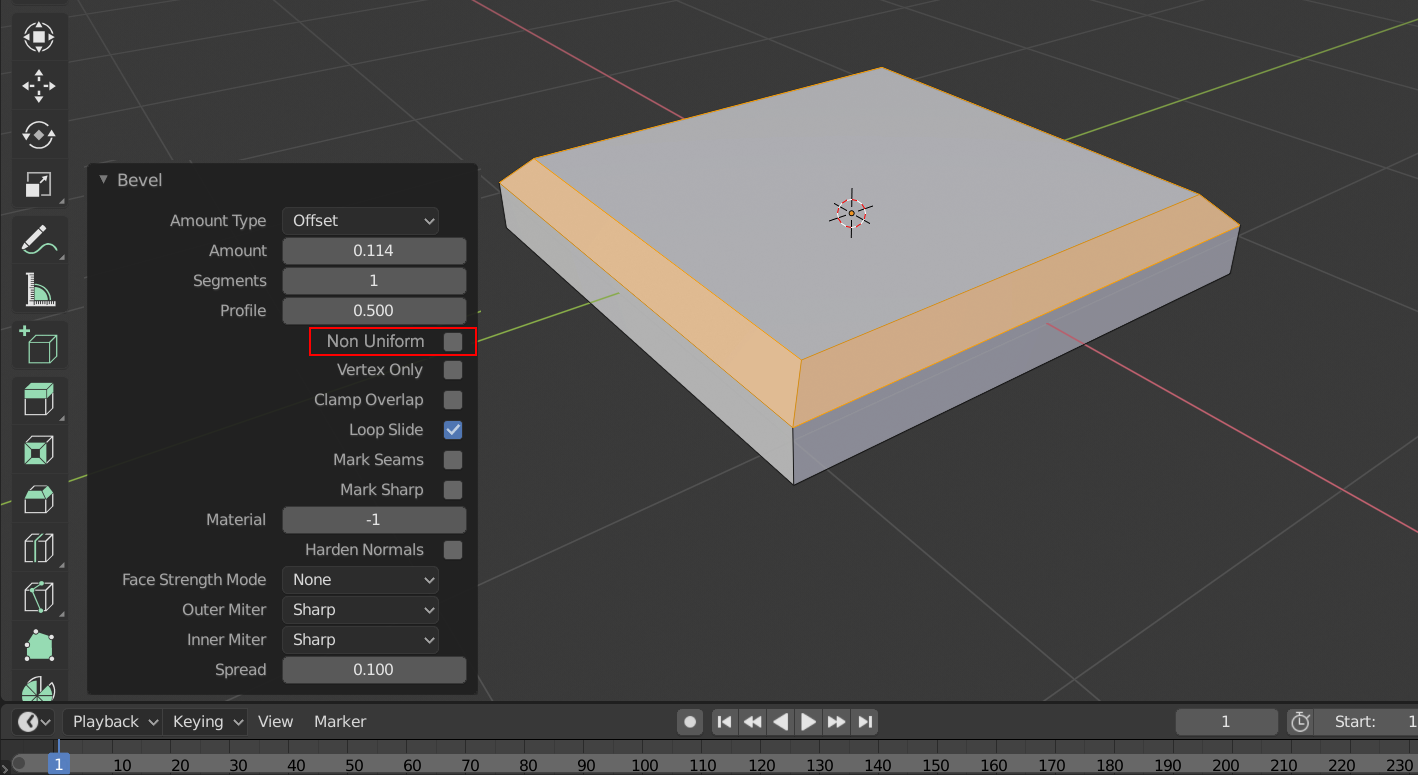The width and height of the screenshot is (1418, 775).
Task: Open the Outer Miter dropdown
Action: click(361, 610)
